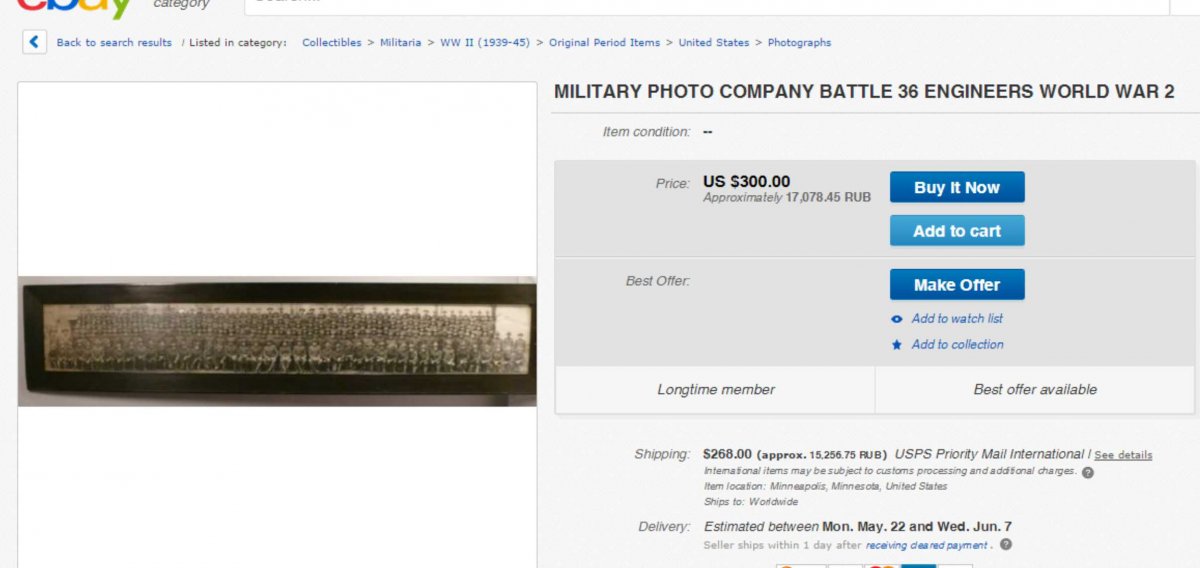Screen dimensions: 1200x568
Task: Go to the Militaria breadcrumb
Action: (x=400, y=43)
